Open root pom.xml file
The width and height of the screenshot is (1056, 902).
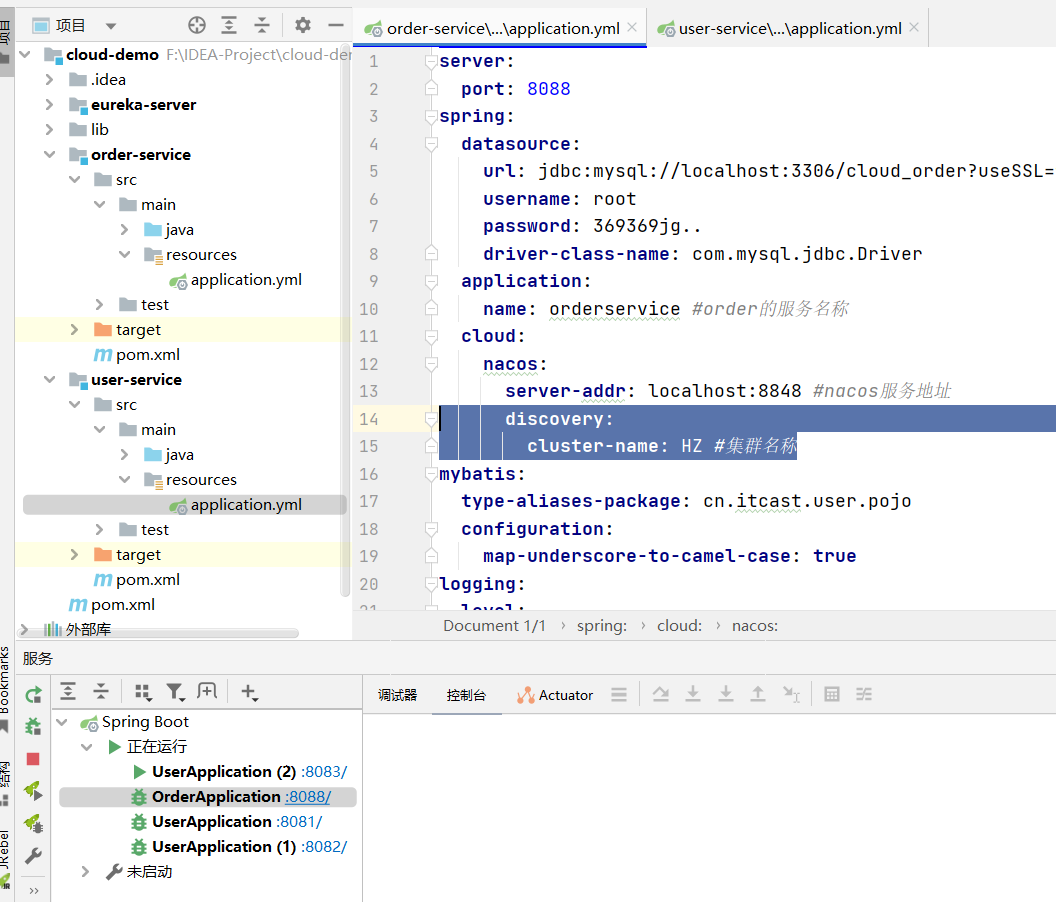coord(112,604)
